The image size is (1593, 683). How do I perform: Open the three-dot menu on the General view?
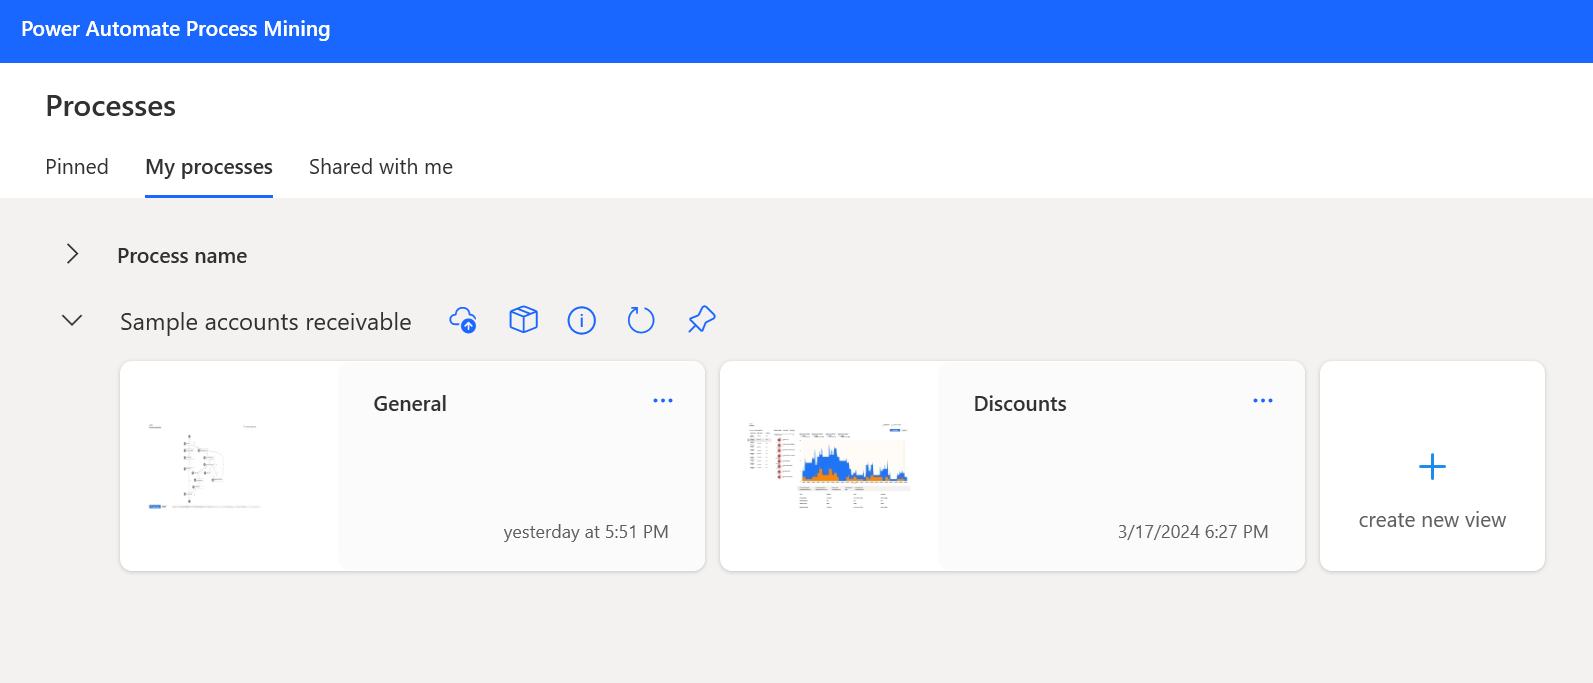click(663, 401)
